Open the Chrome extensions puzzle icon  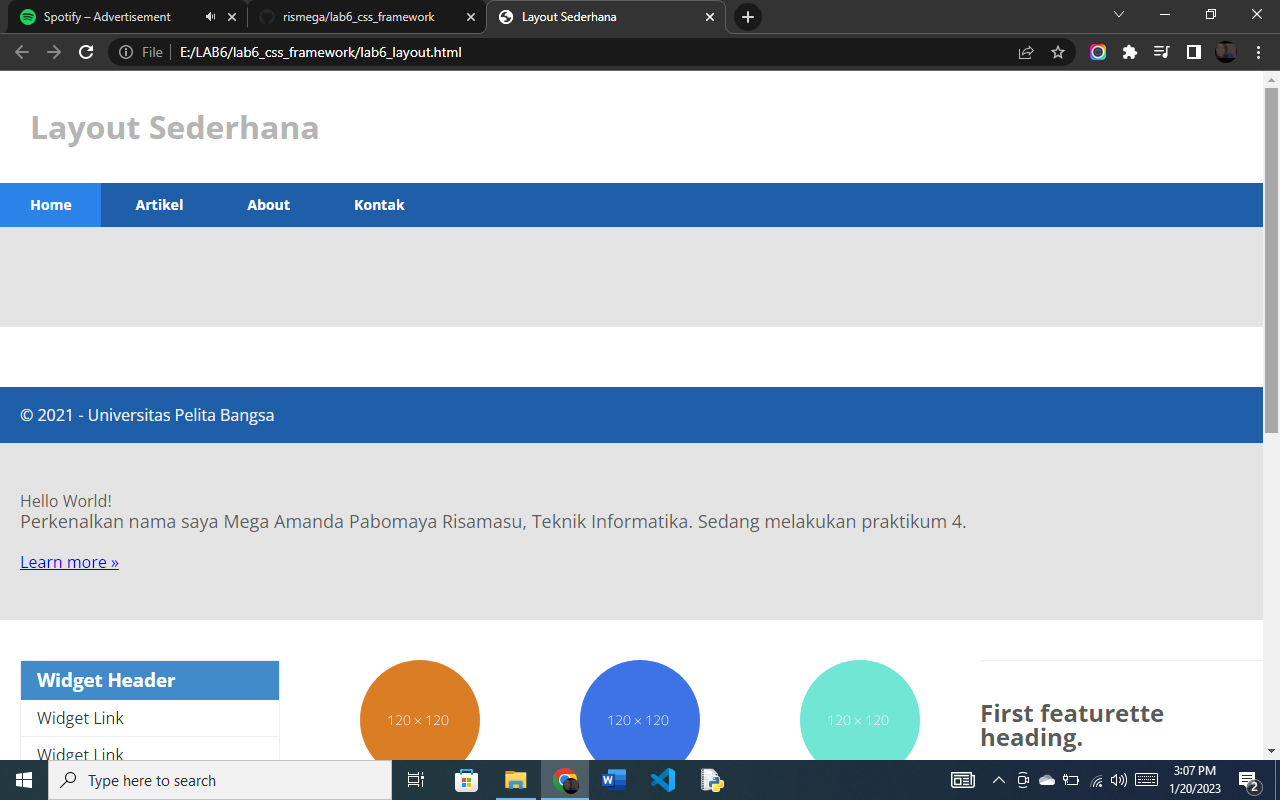click(1130, 52)
